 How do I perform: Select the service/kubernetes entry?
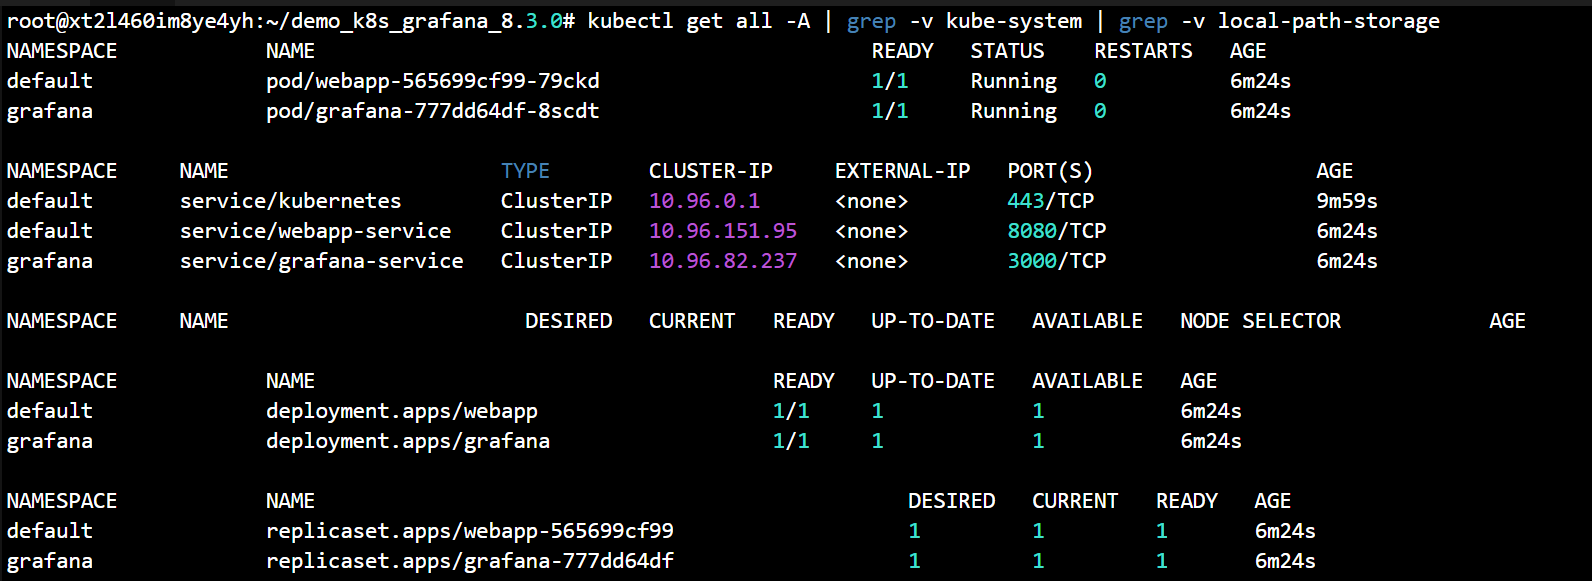(290, 201)
